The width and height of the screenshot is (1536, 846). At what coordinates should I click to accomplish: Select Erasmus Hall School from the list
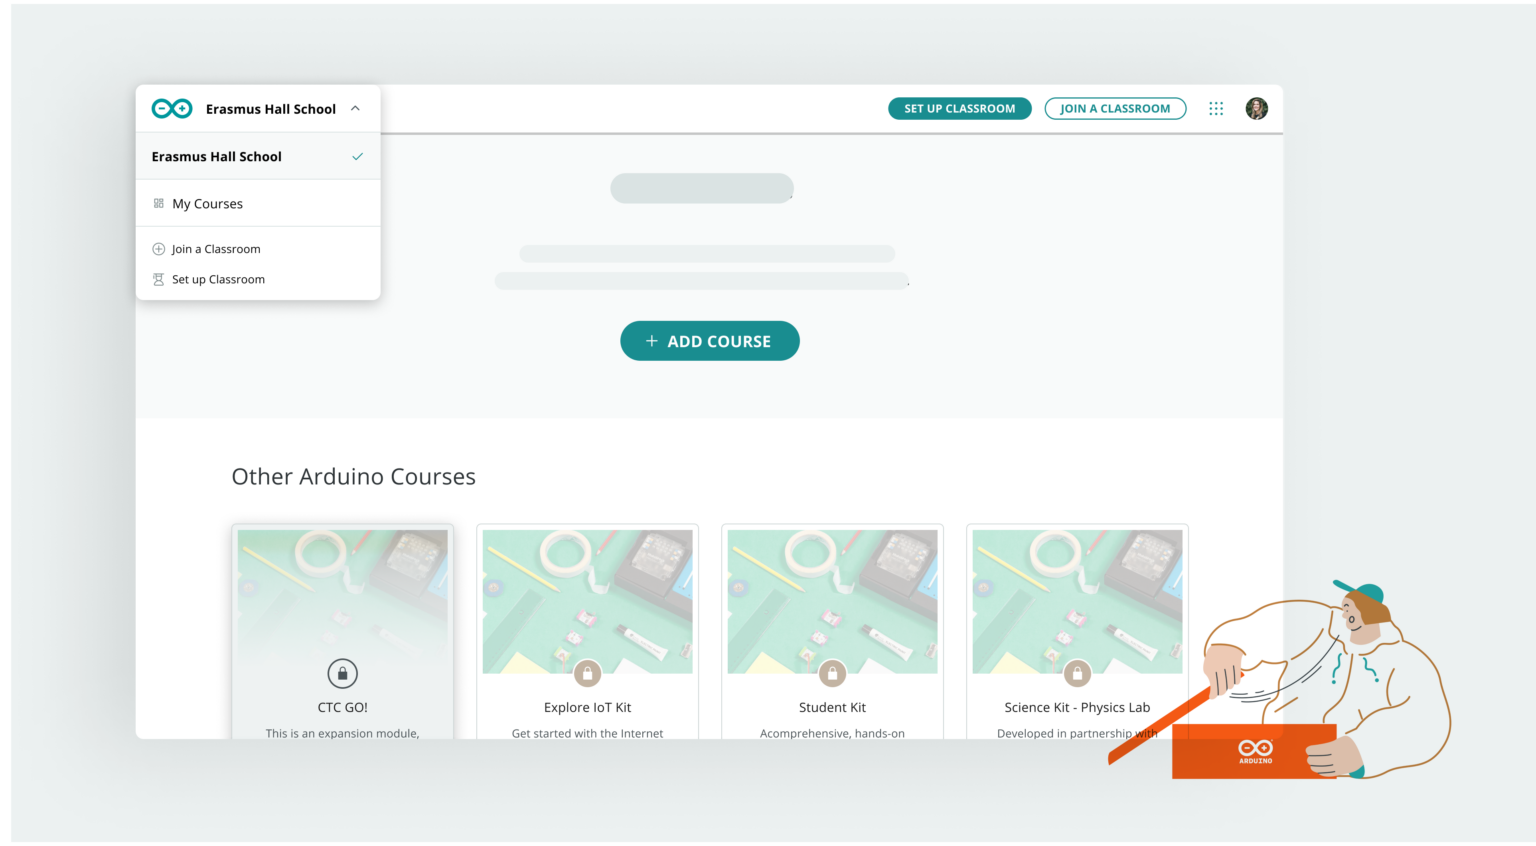click(x=216, y=156)
